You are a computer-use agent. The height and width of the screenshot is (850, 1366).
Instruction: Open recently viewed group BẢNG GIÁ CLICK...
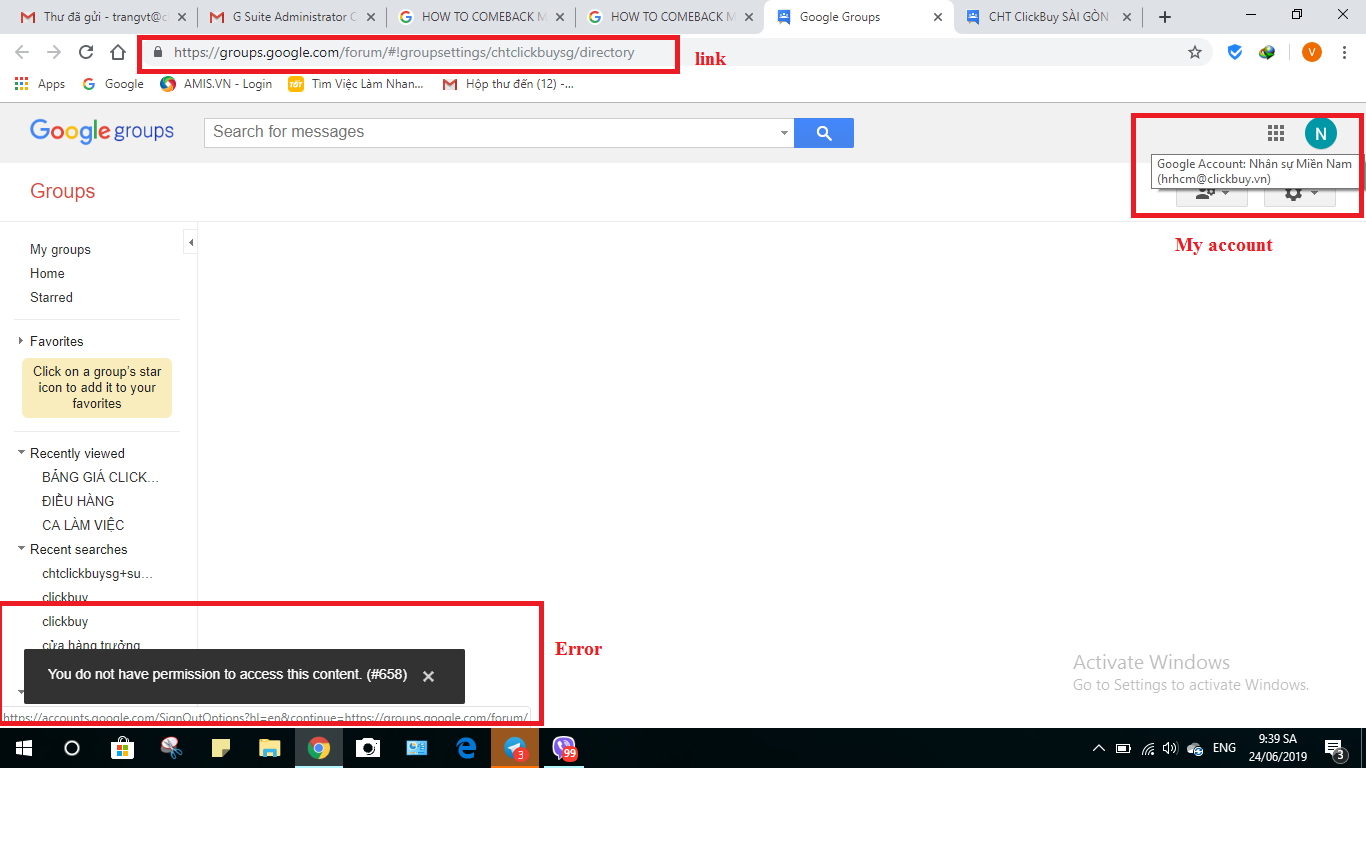coord(100,477)
